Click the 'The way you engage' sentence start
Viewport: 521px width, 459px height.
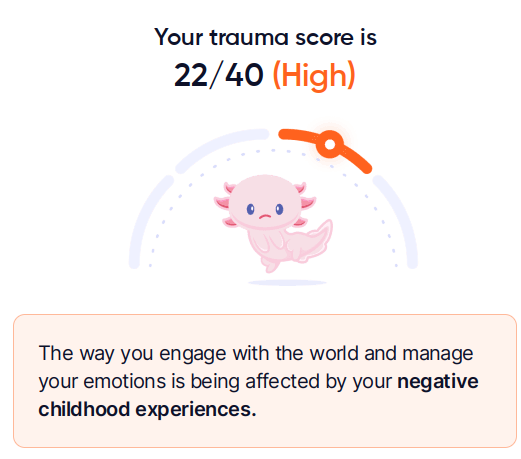[133, 353]
